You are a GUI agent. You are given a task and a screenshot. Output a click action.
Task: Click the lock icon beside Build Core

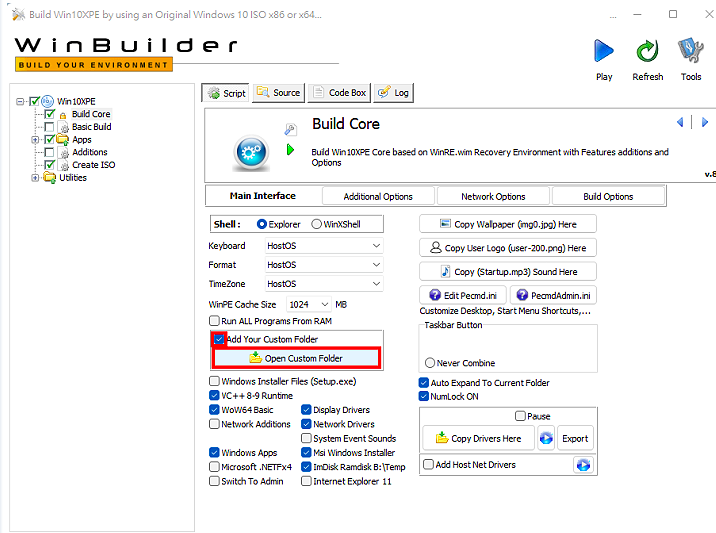pyautogui.click(x=63, y=115)
